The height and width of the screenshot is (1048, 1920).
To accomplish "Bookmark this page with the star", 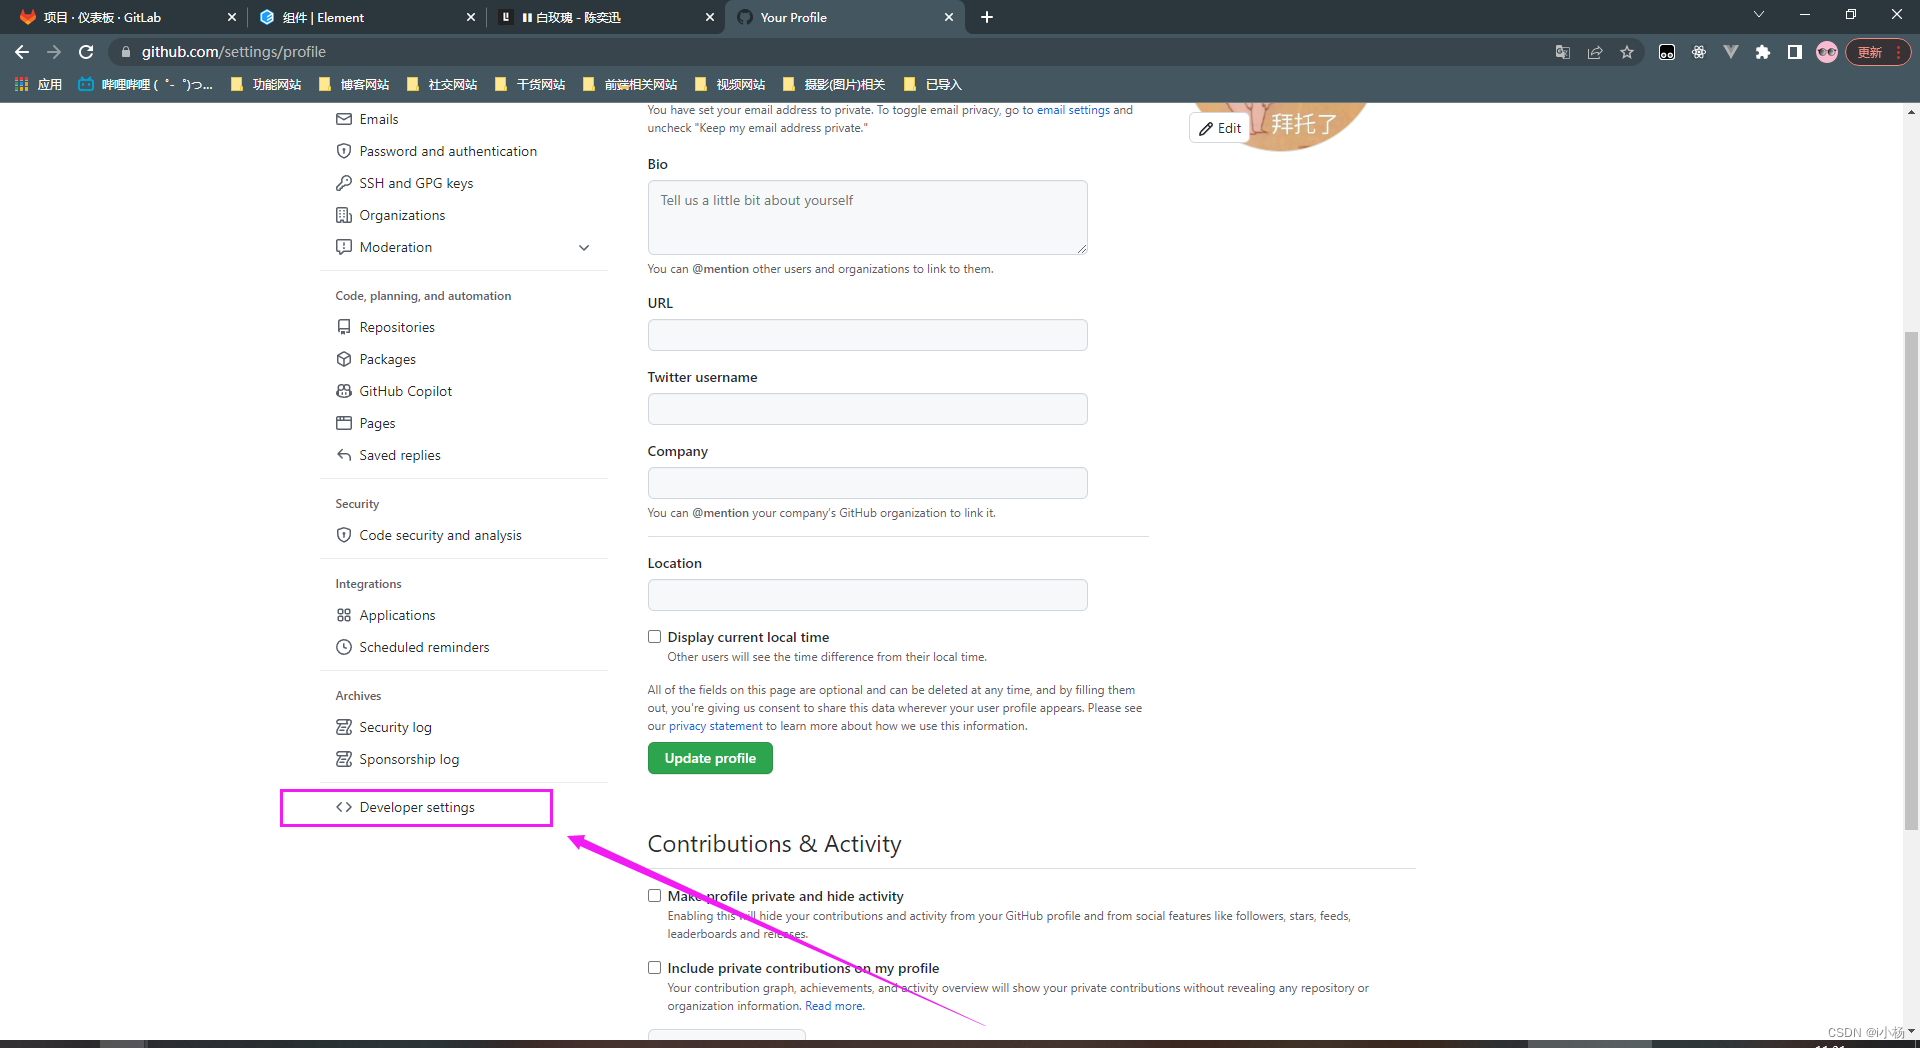I will (1627, 52).
